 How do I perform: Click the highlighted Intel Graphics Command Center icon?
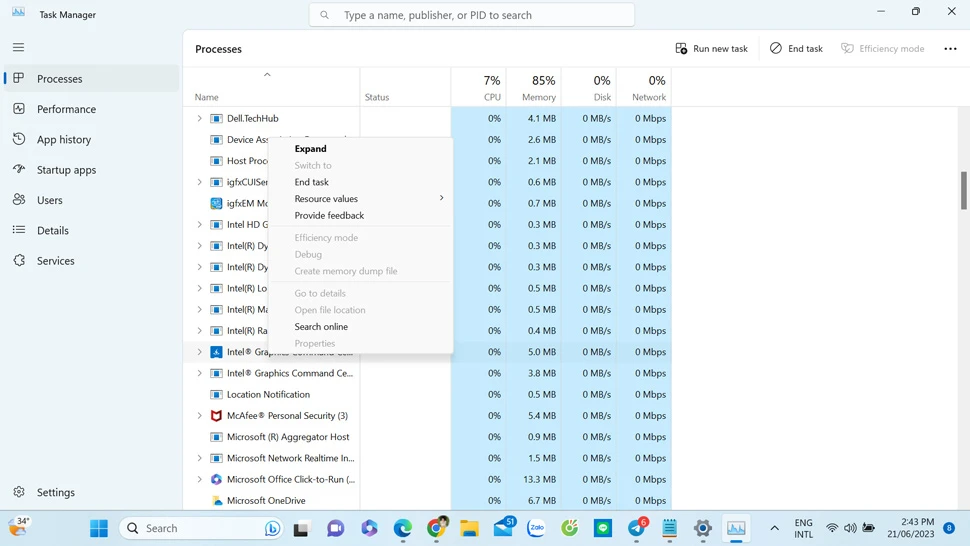216,352
